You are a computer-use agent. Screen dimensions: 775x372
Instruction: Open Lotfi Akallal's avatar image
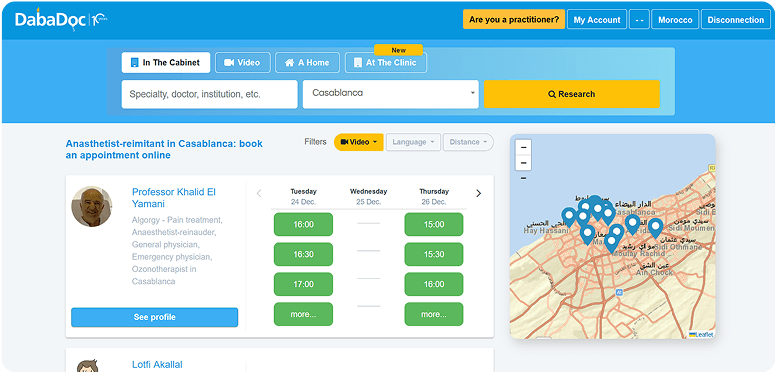click(87, 366)
